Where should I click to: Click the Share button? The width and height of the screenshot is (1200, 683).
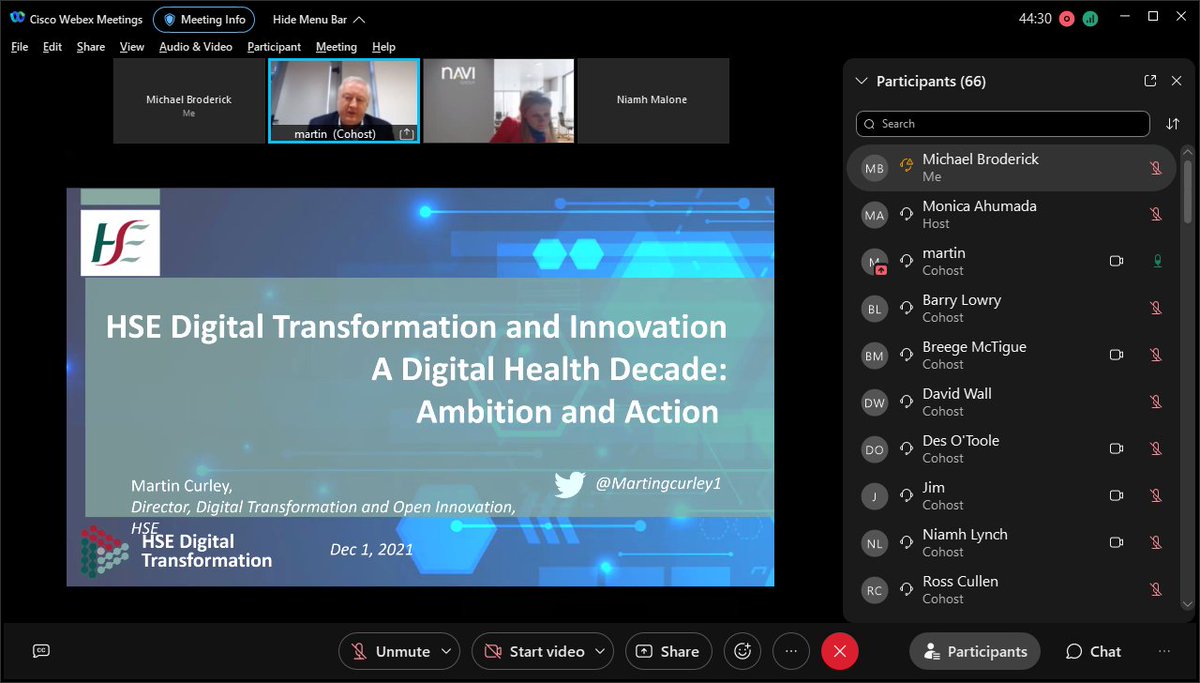pos(668,651)
